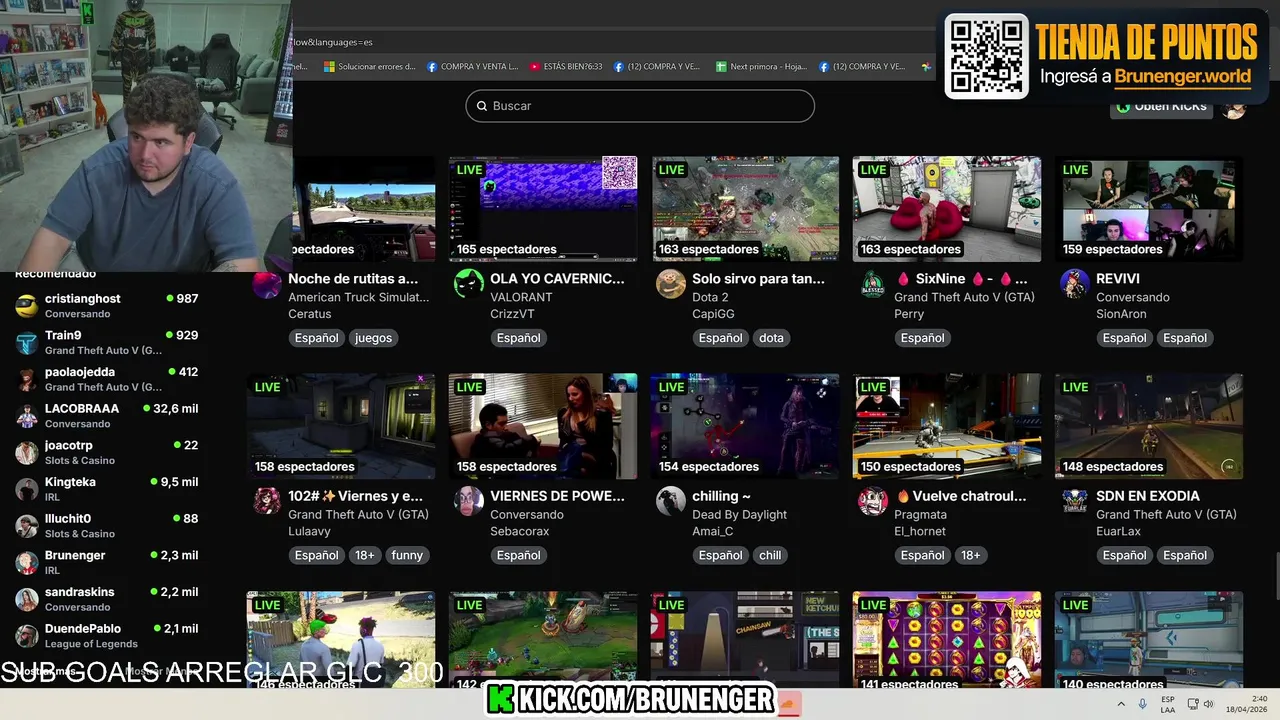This screenshot has width=1280, height=720.
Task: Select the 'chill' tag on Amai_C stream
Action: coord(770,555)
